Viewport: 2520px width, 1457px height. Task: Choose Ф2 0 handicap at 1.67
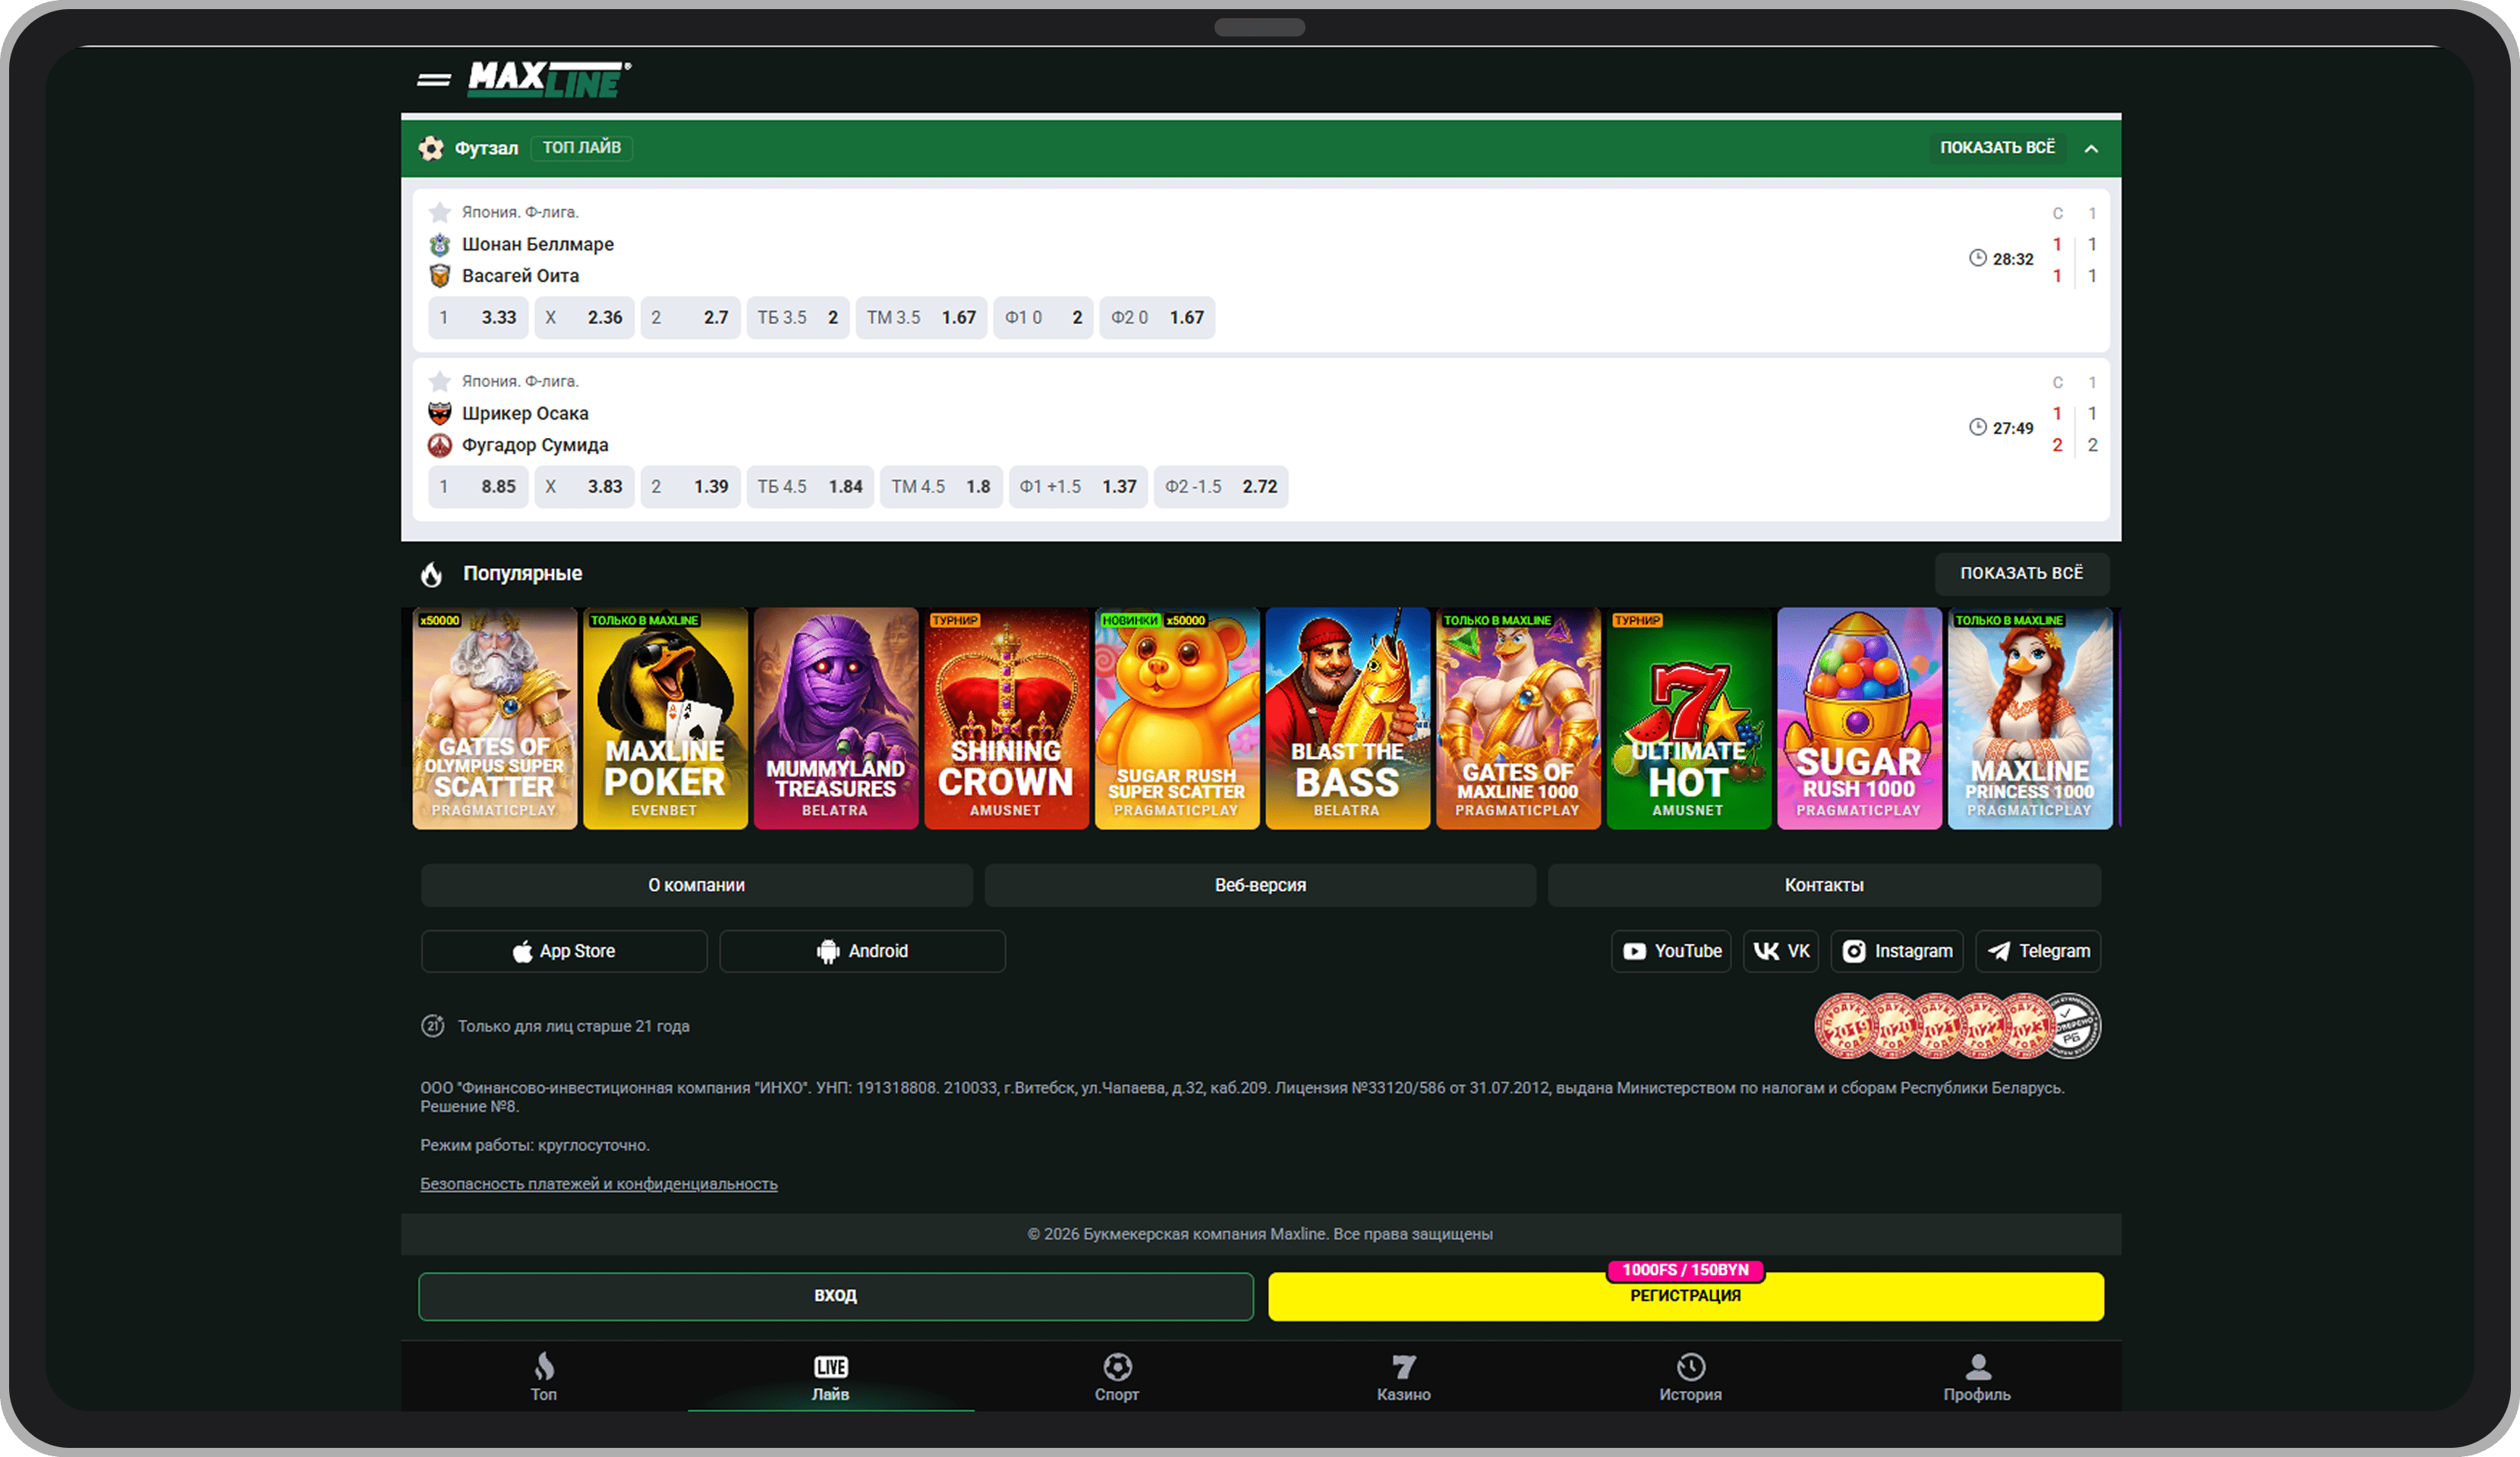point(1158,318)
